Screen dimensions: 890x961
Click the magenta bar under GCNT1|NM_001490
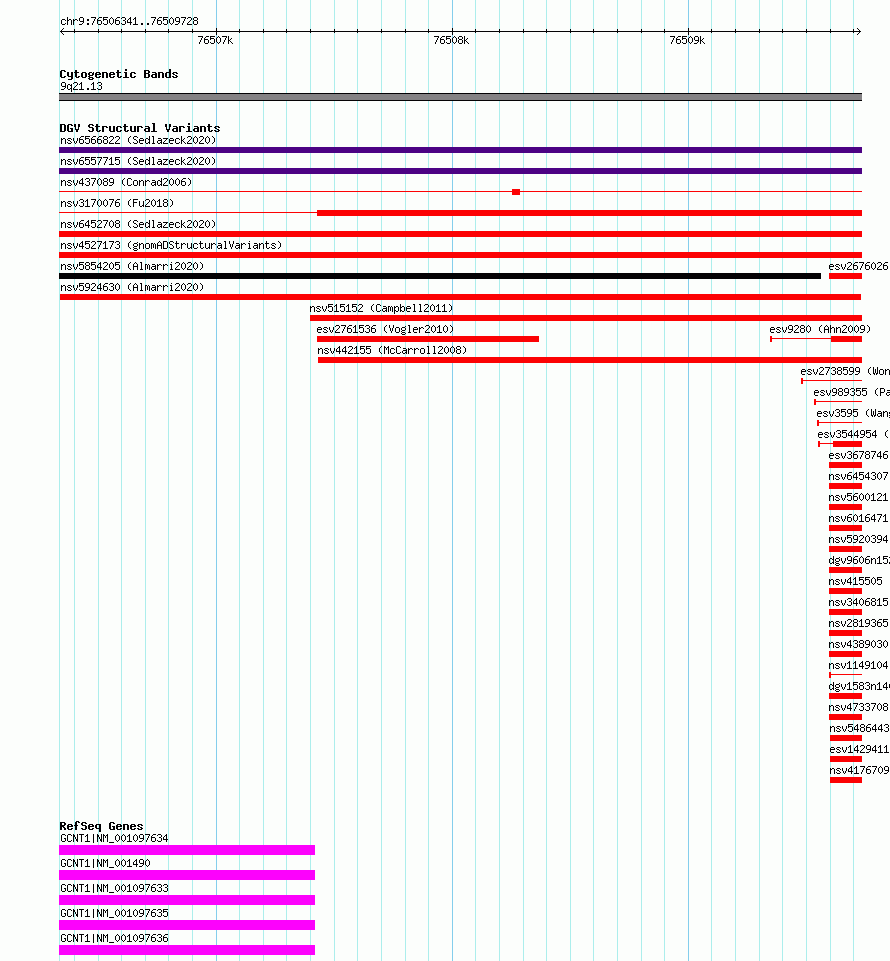[x=187, y=875]
